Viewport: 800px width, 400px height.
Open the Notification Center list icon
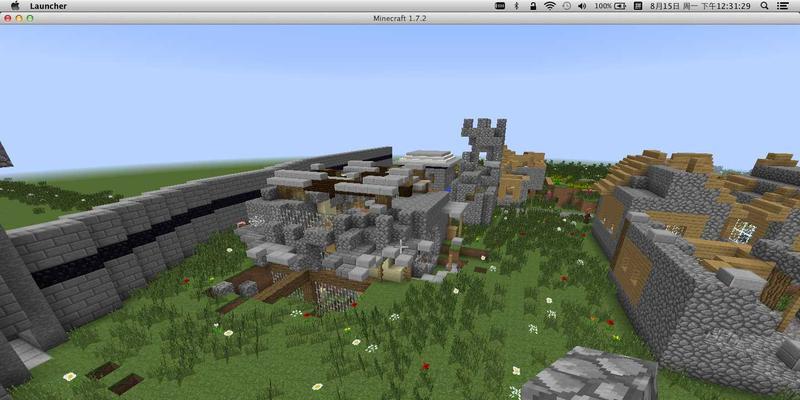(782, 6)
